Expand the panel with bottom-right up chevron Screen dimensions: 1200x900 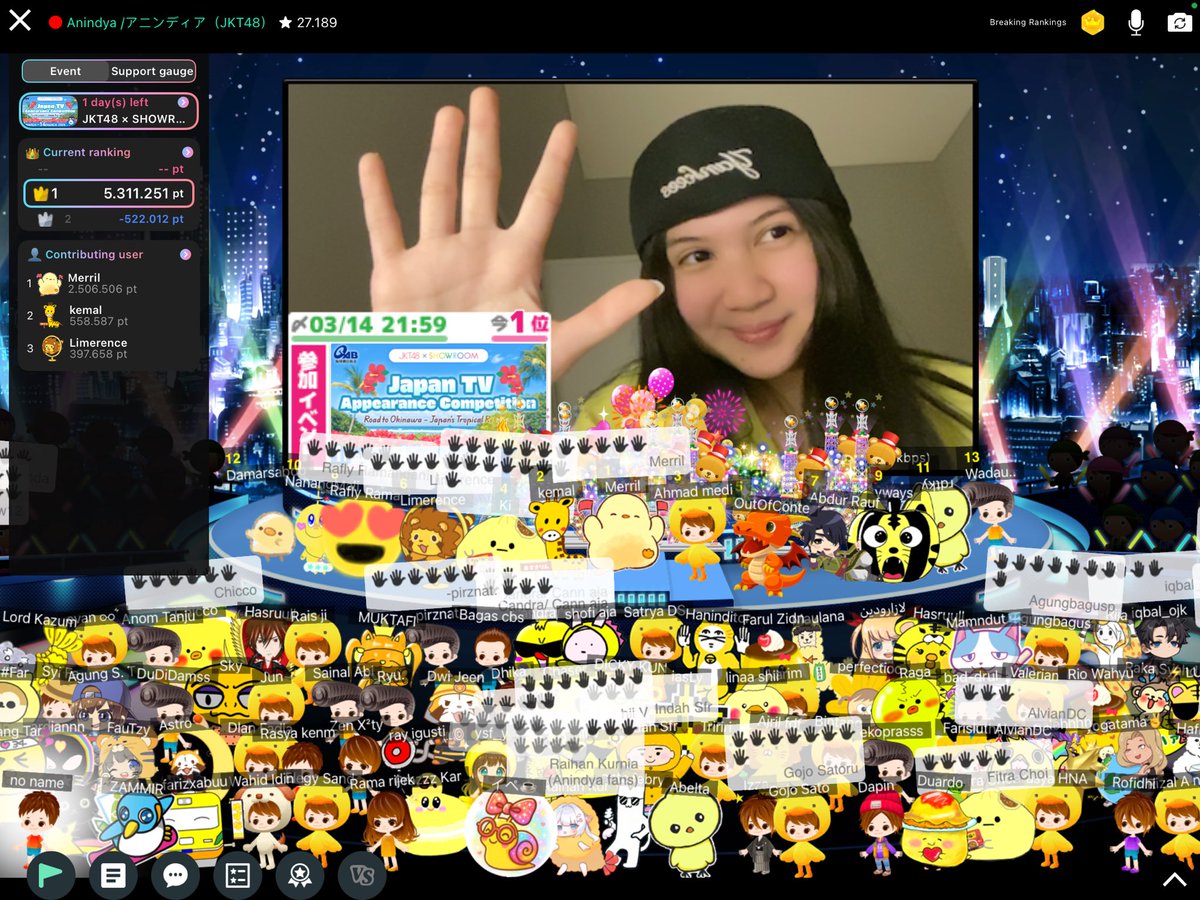coord(1174,879)
